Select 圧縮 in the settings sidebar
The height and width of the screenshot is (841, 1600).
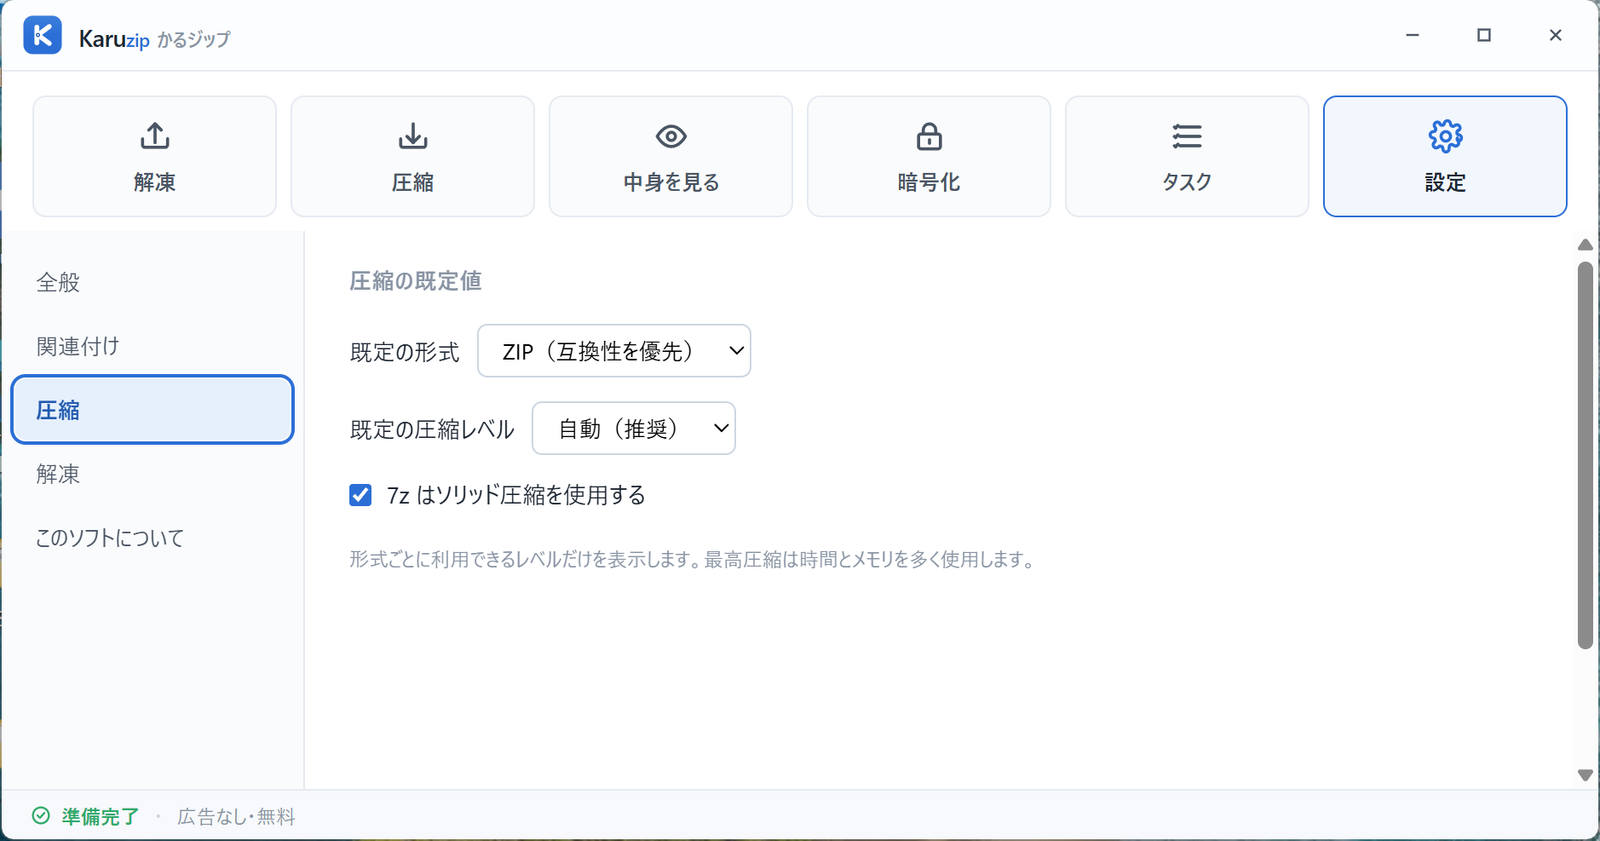[152, 410]
